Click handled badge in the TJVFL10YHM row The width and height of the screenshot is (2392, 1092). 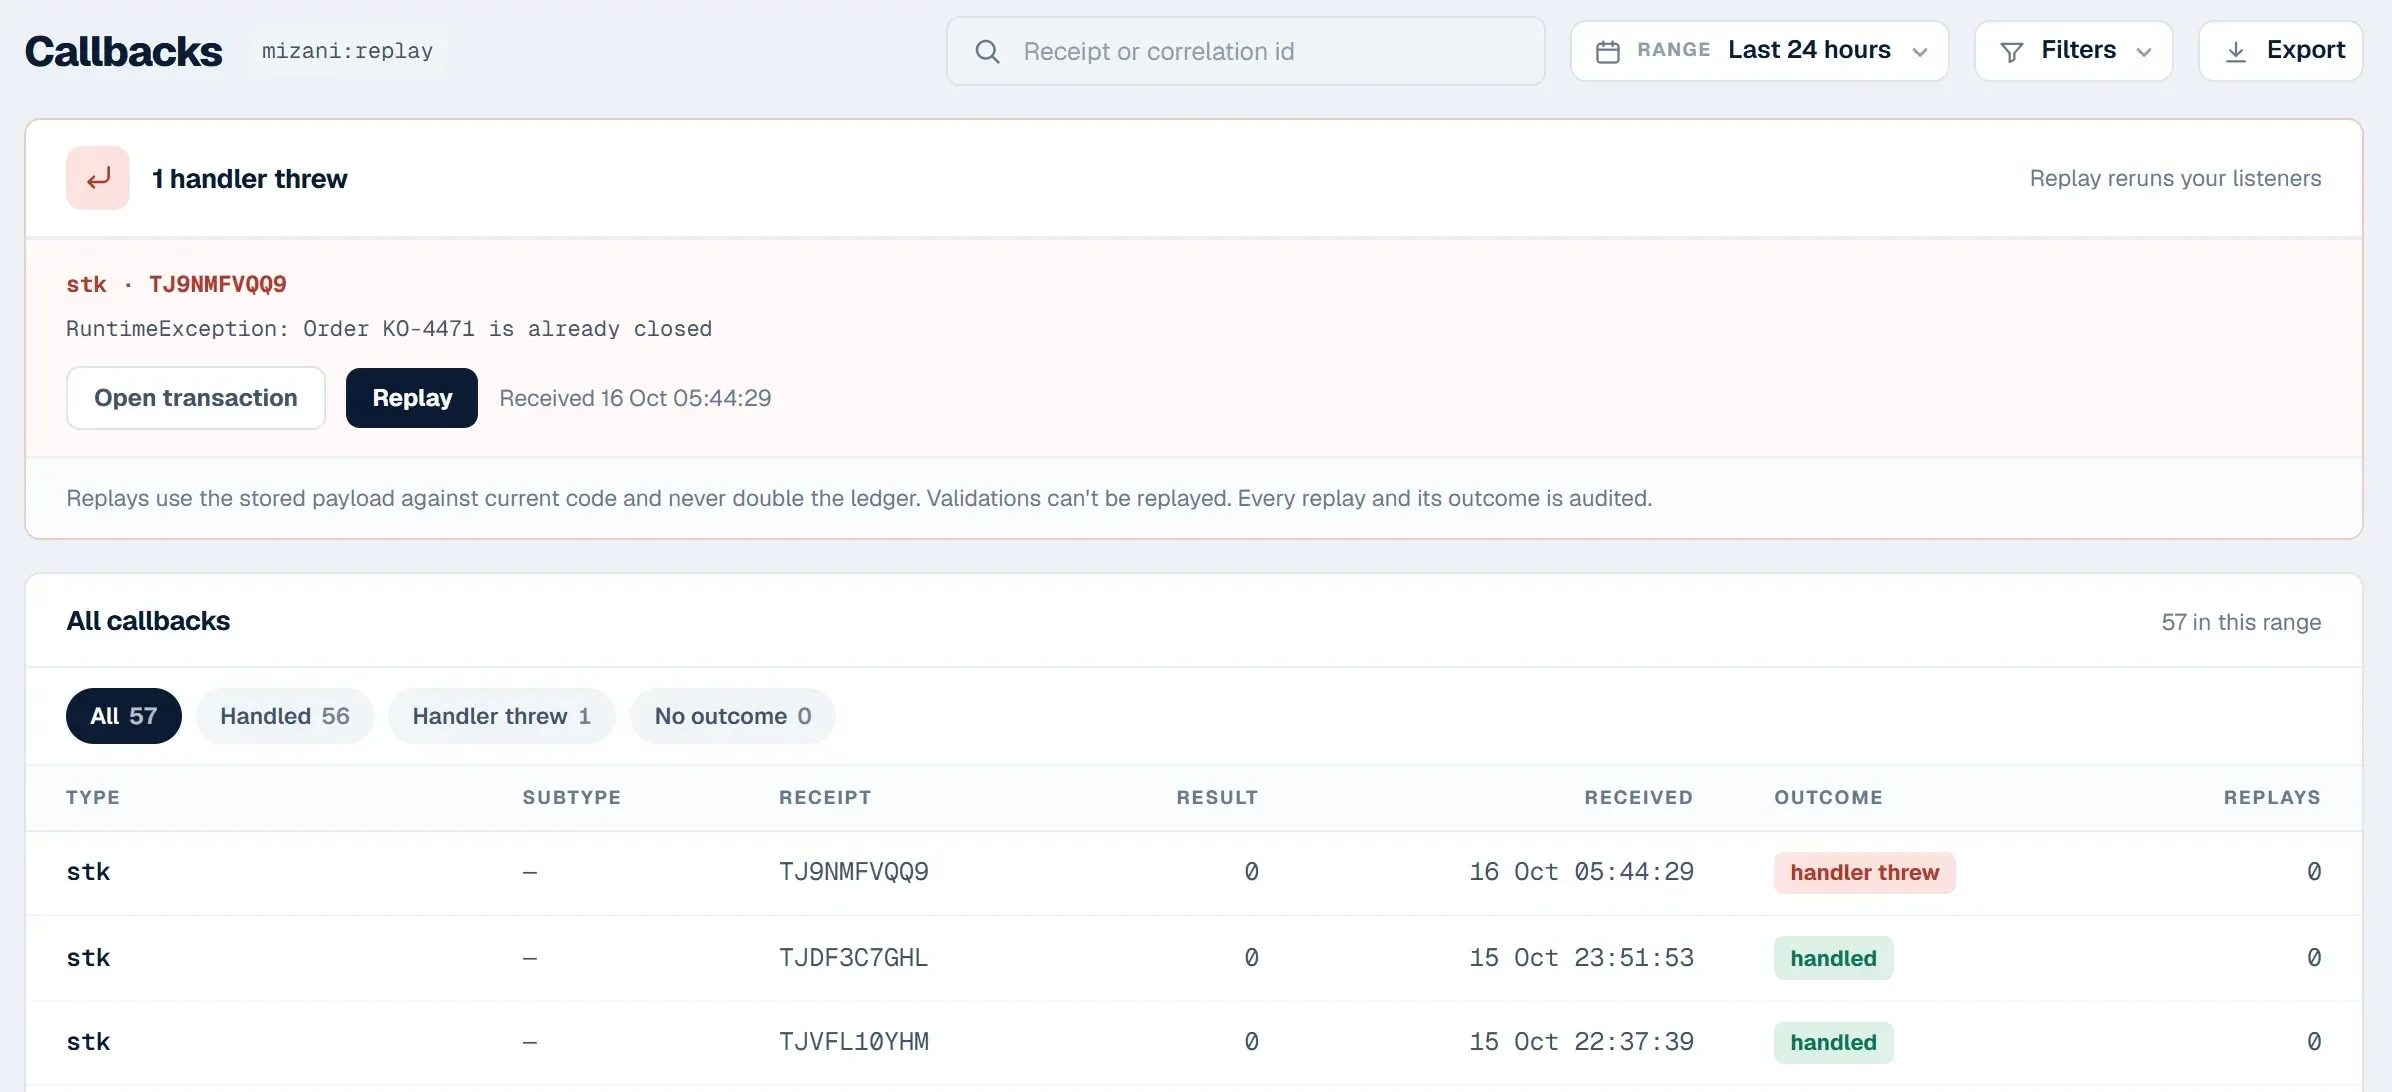1834,1042
